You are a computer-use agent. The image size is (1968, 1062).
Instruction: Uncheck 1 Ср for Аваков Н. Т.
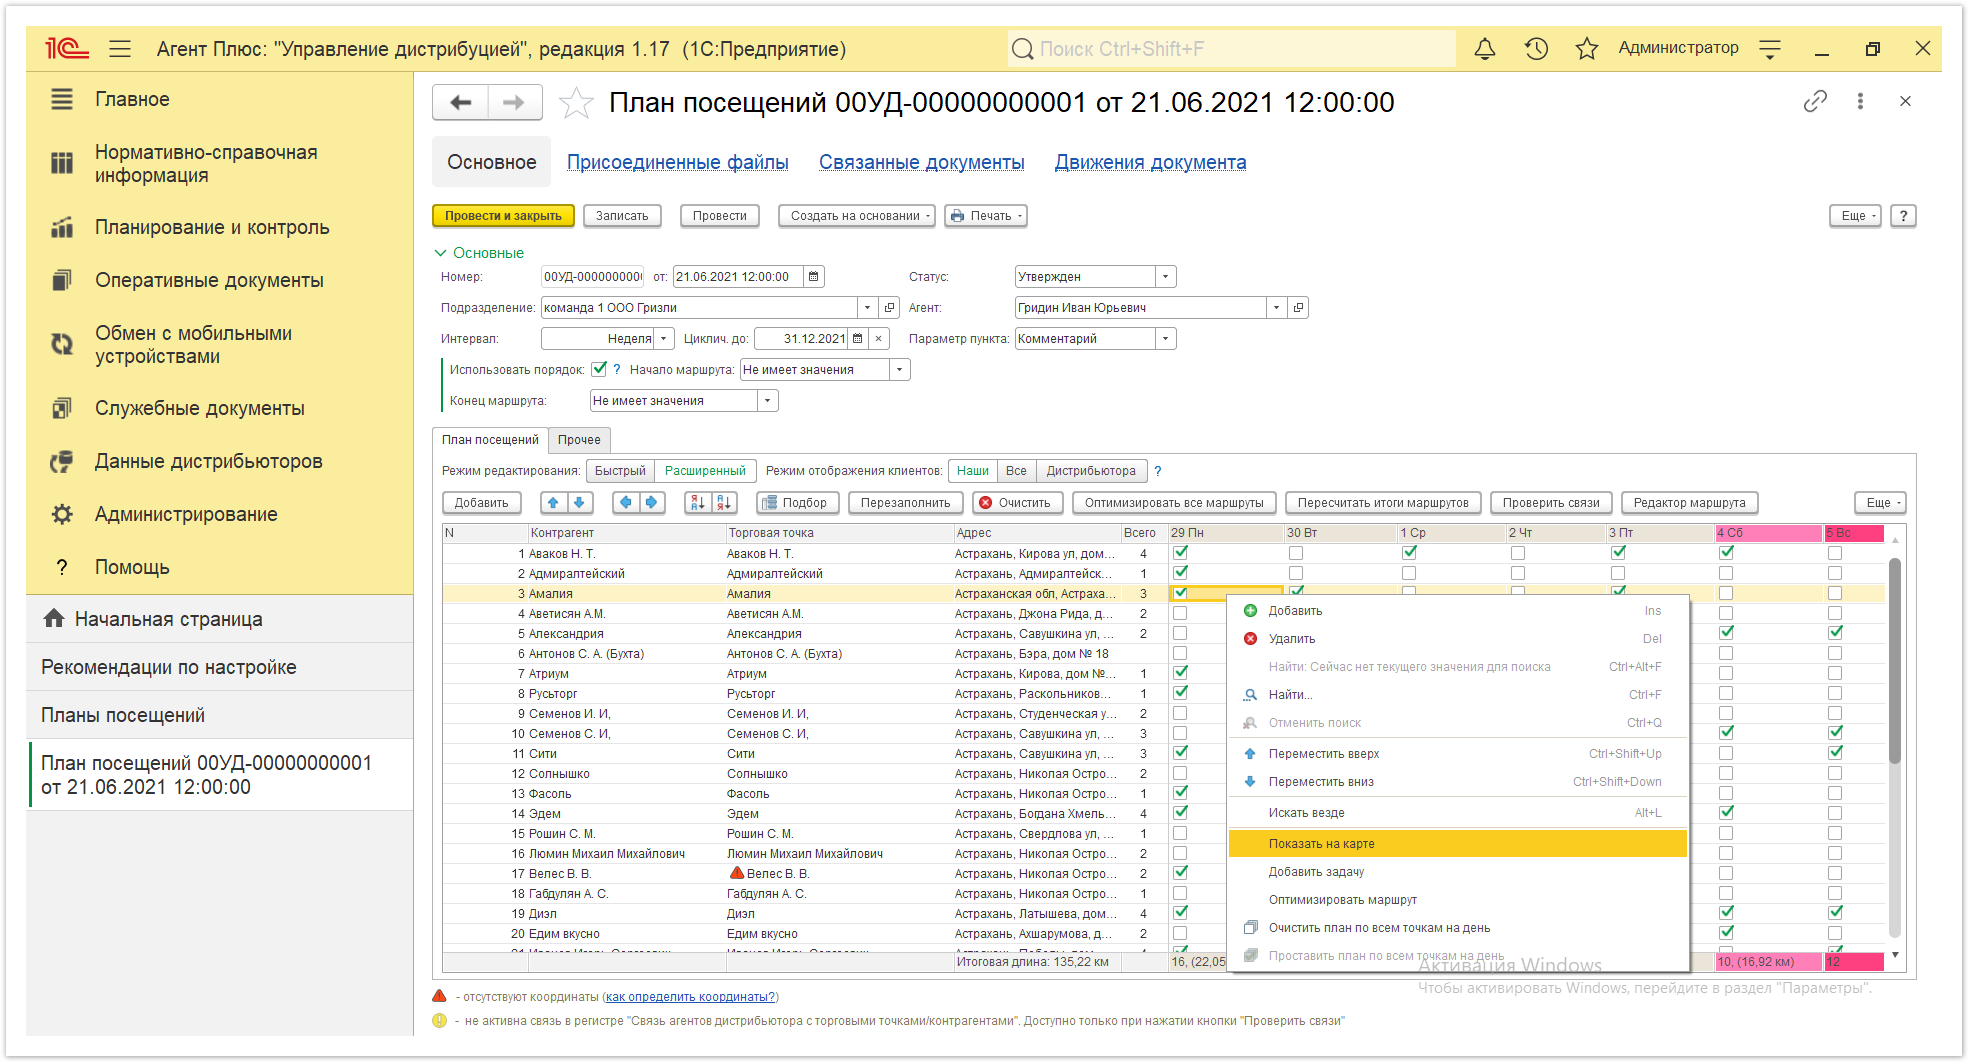click(x=1409, y=553)
